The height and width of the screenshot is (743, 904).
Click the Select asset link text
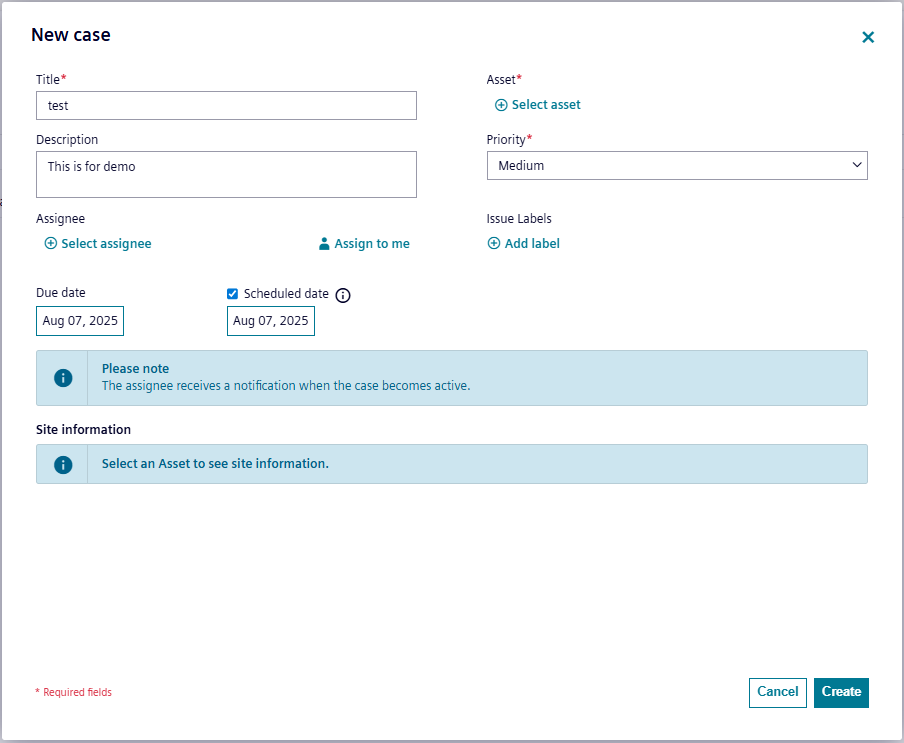[x=546, y=105]
